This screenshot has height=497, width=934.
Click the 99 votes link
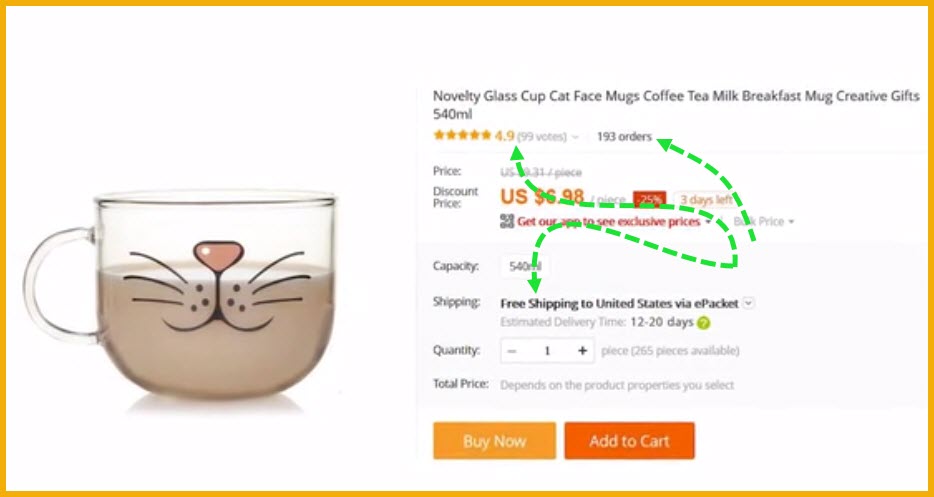(541, 137)
